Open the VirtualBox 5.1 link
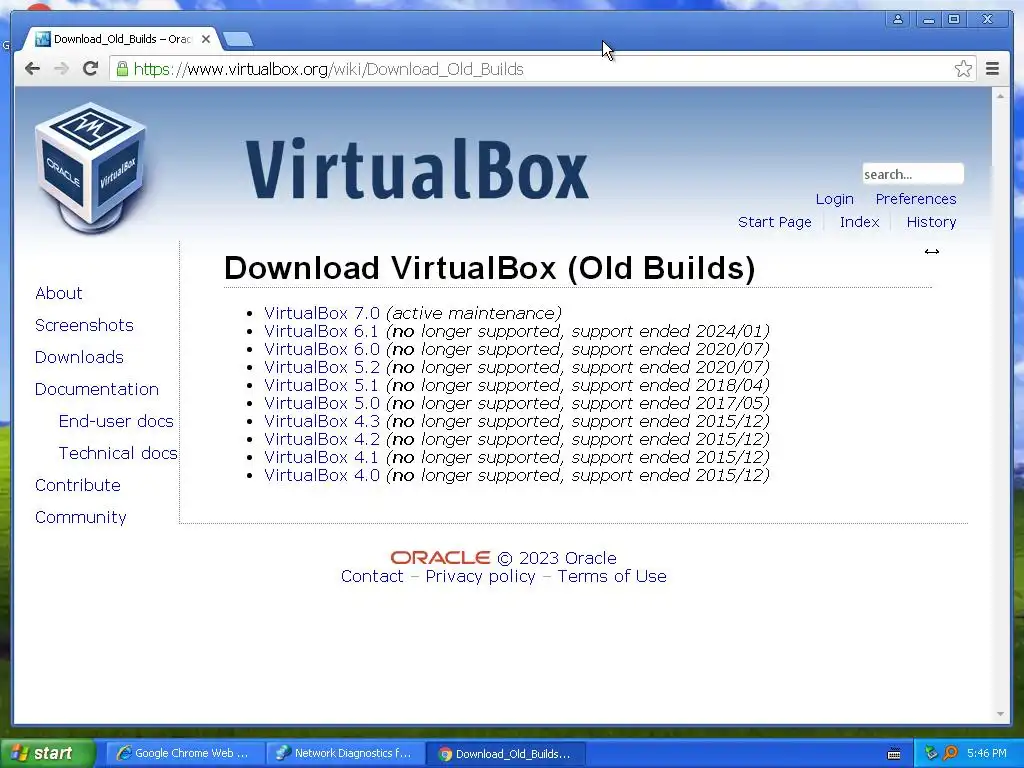 pos(321,385)
